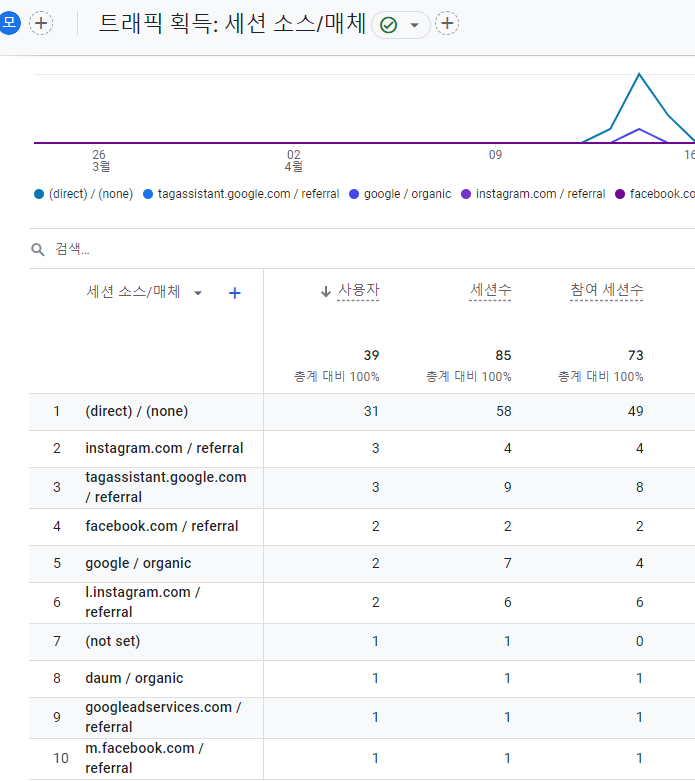Toggle google / organic legend dot
695x781 pixels.
click(x=354, y=194)
